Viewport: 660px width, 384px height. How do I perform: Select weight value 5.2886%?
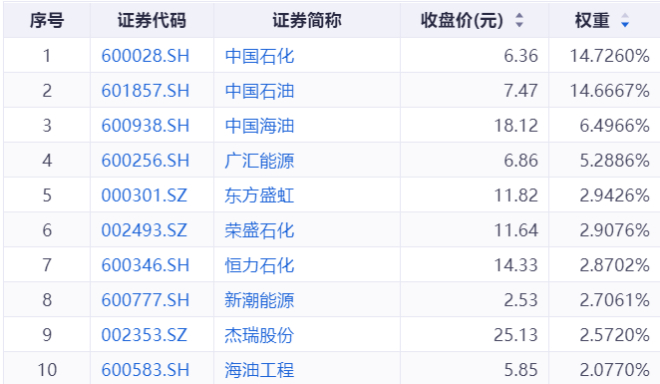[615, 160]
